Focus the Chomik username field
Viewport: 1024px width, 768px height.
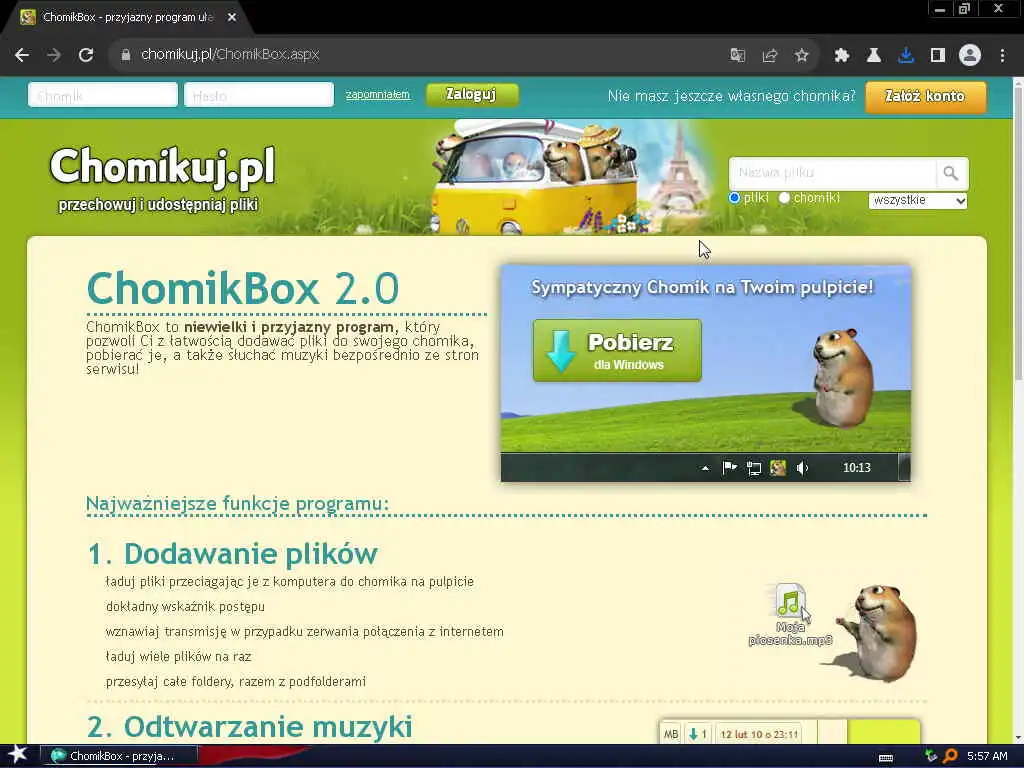point(103,95)
